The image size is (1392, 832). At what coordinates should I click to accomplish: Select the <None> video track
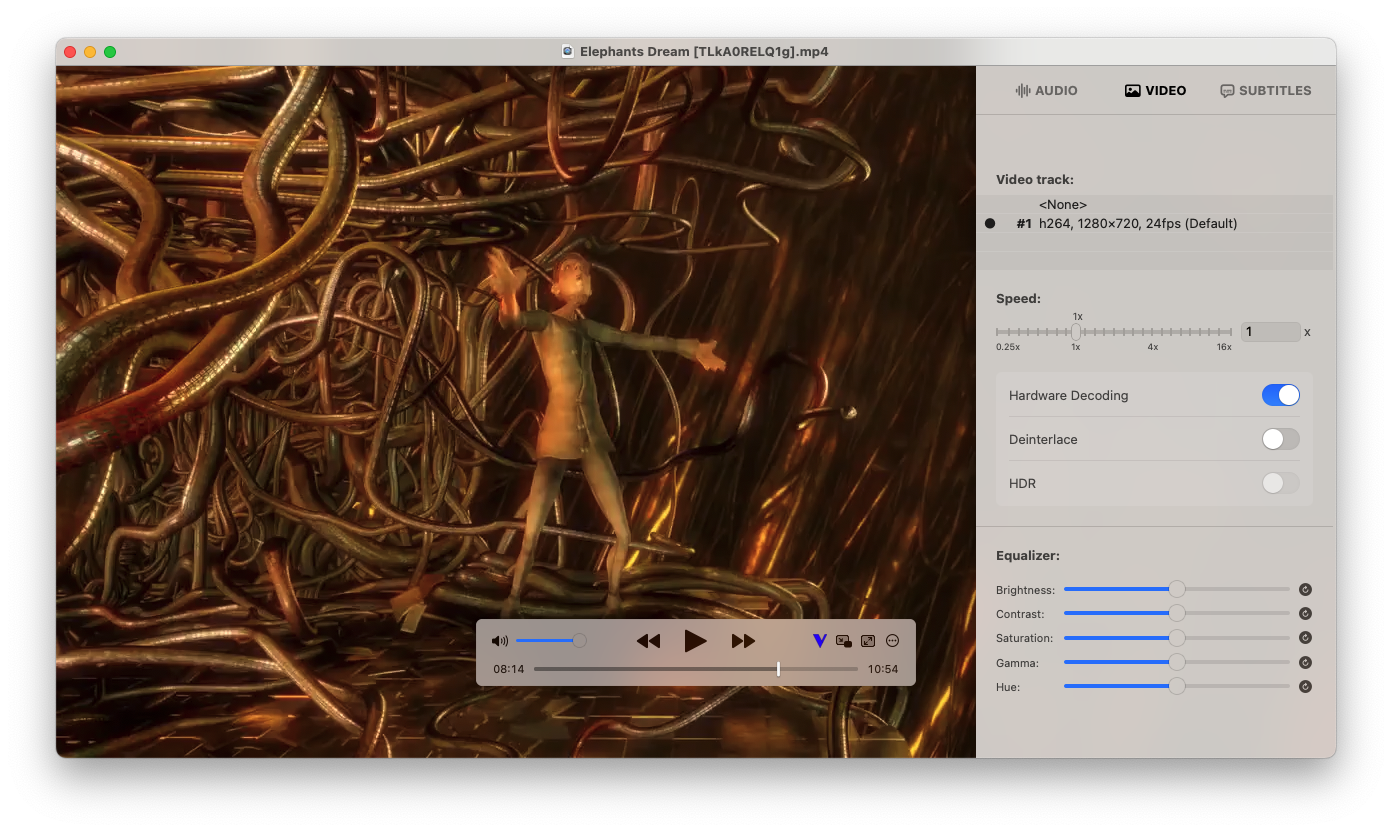tap(1155, 205)
